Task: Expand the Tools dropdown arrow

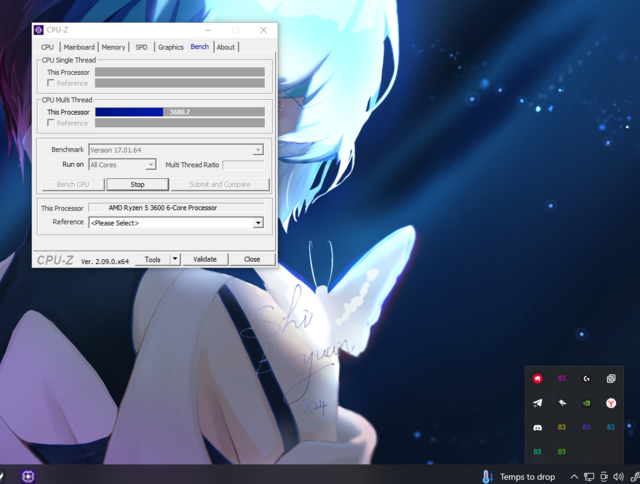Action: tap(175, 259)
